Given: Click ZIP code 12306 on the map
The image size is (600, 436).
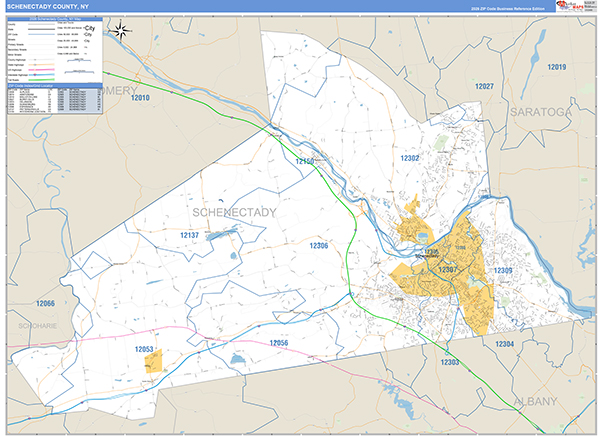Looking at the screenshot, I should pyautogui.click(x=318, y=245).
